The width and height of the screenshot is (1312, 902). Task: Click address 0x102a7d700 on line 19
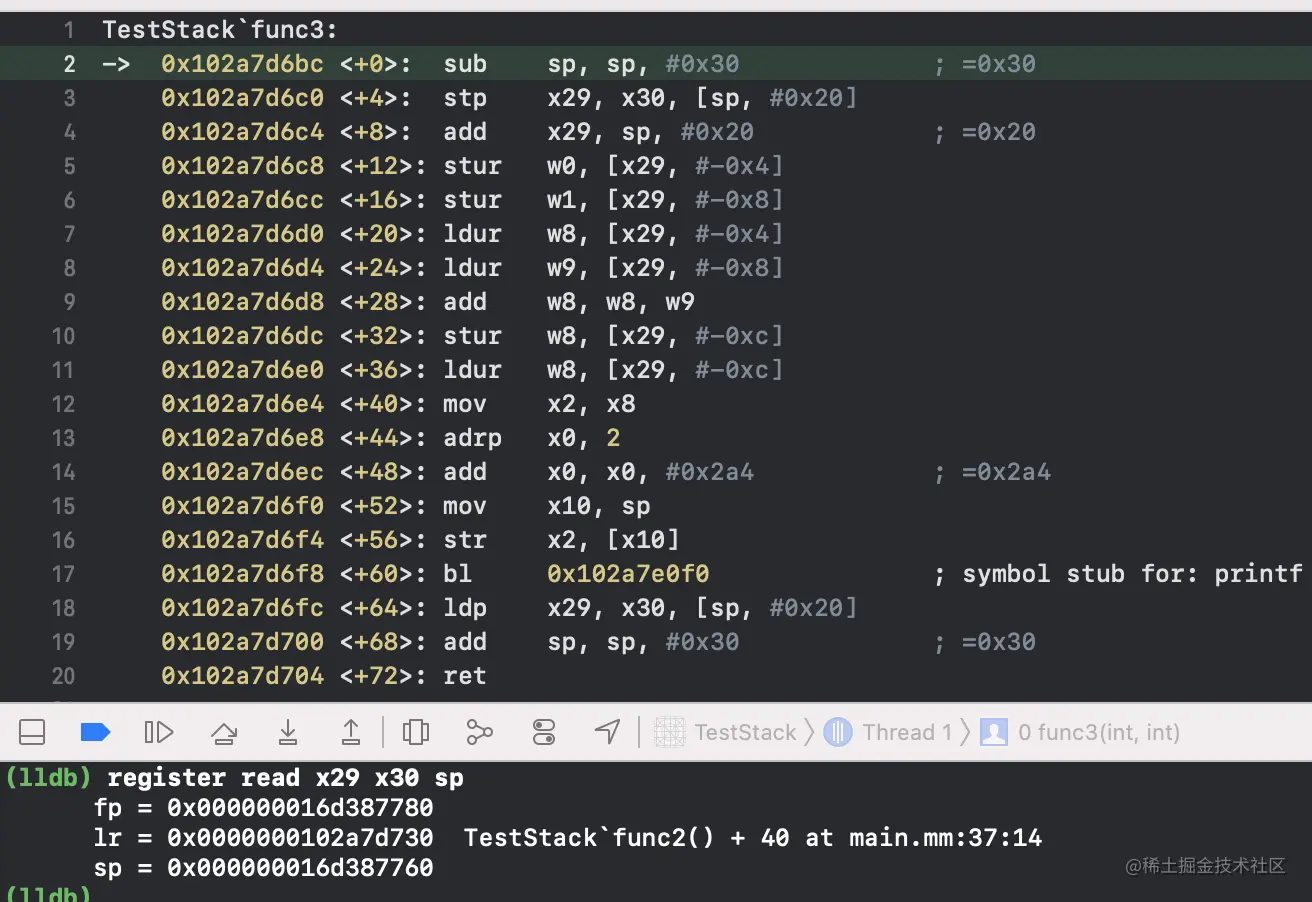[242, 642]
